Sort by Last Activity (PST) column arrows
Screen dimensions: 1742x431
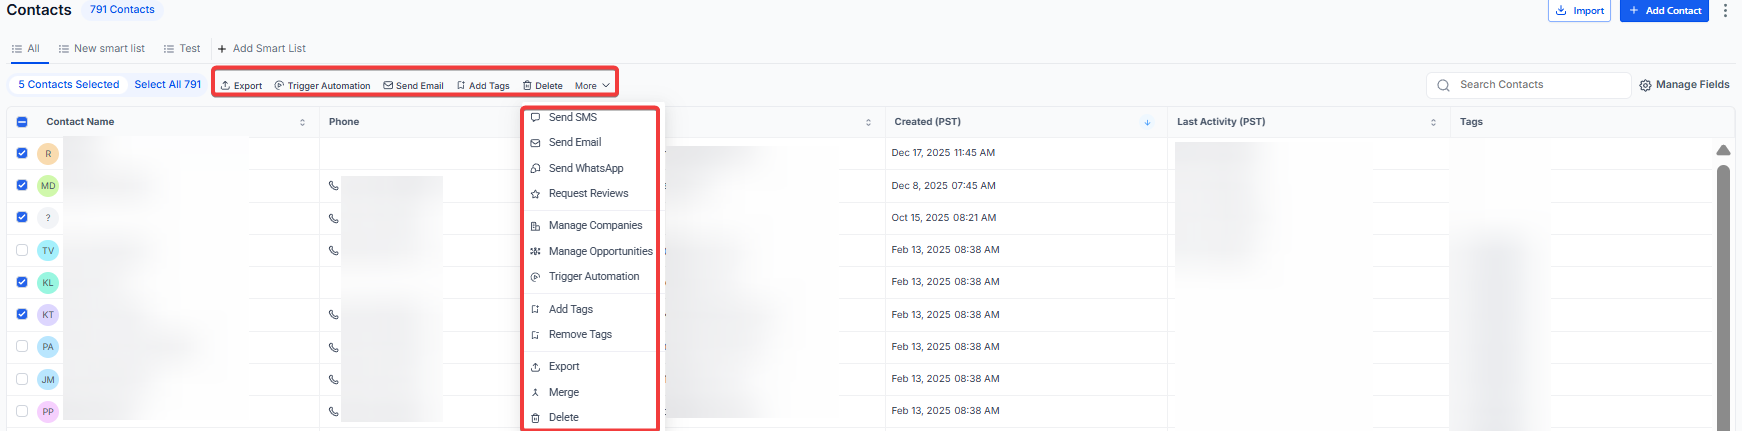coord(1433,122)
